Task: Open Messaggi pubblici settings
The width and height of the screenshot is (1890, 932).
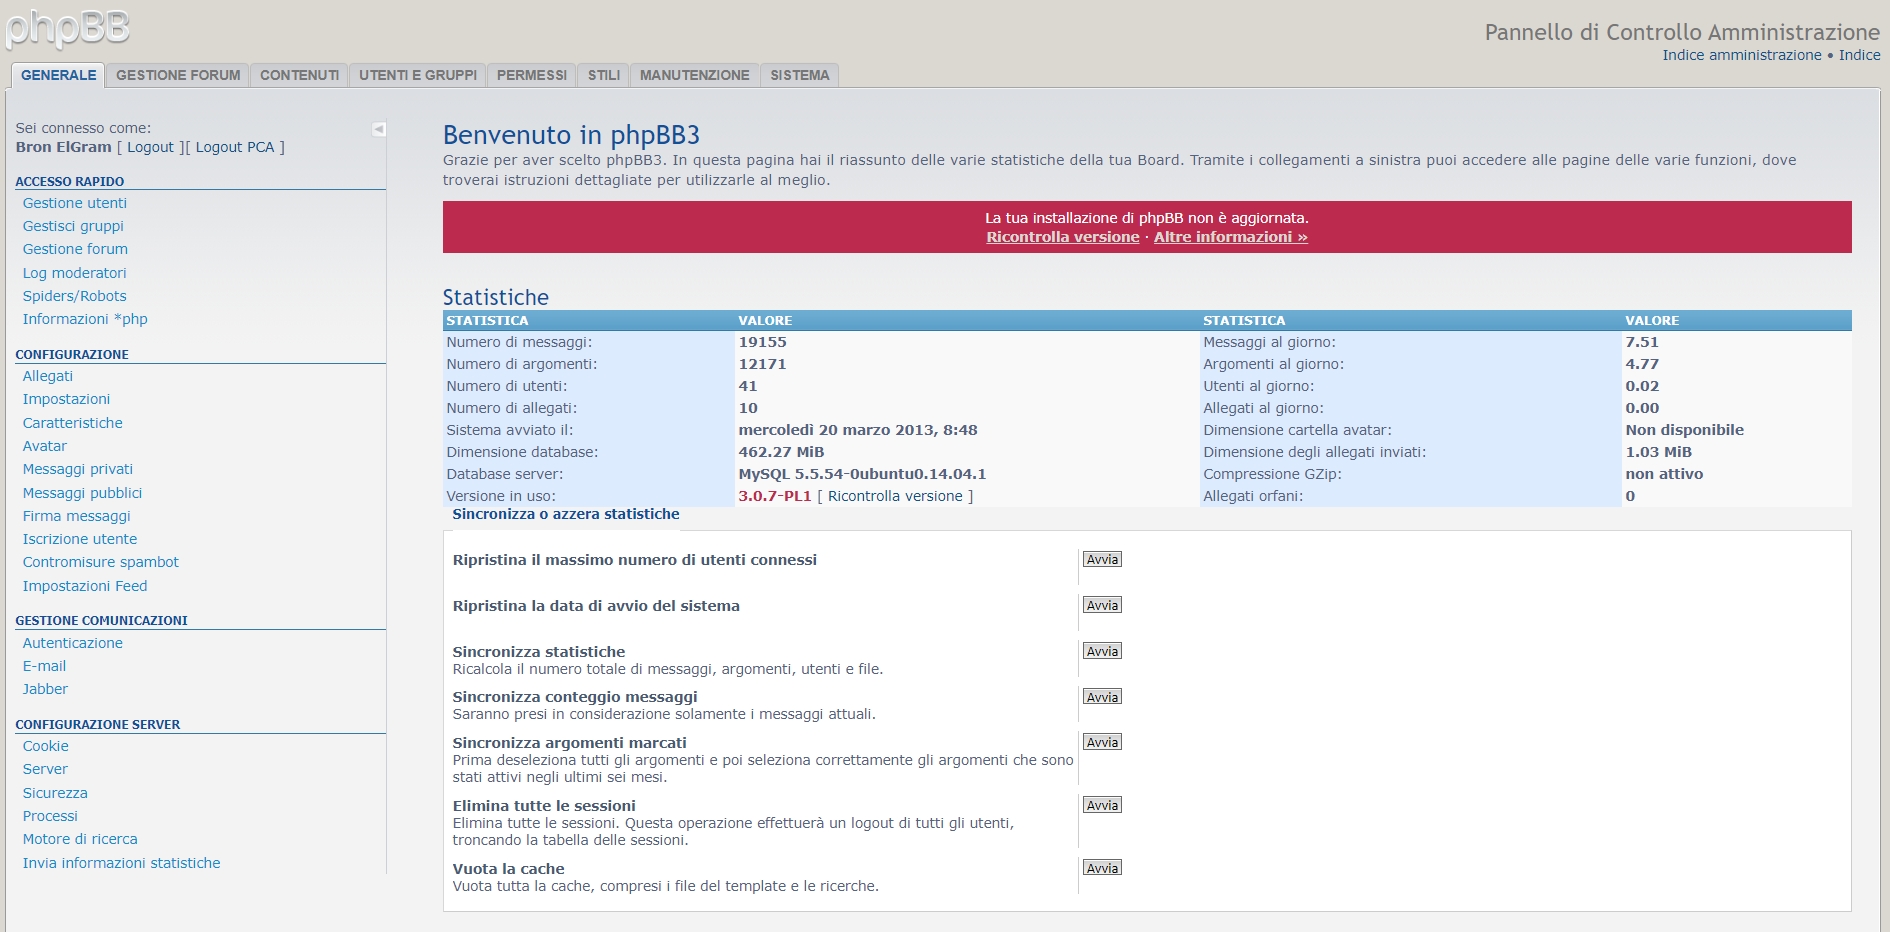Action: click(83, 493)
